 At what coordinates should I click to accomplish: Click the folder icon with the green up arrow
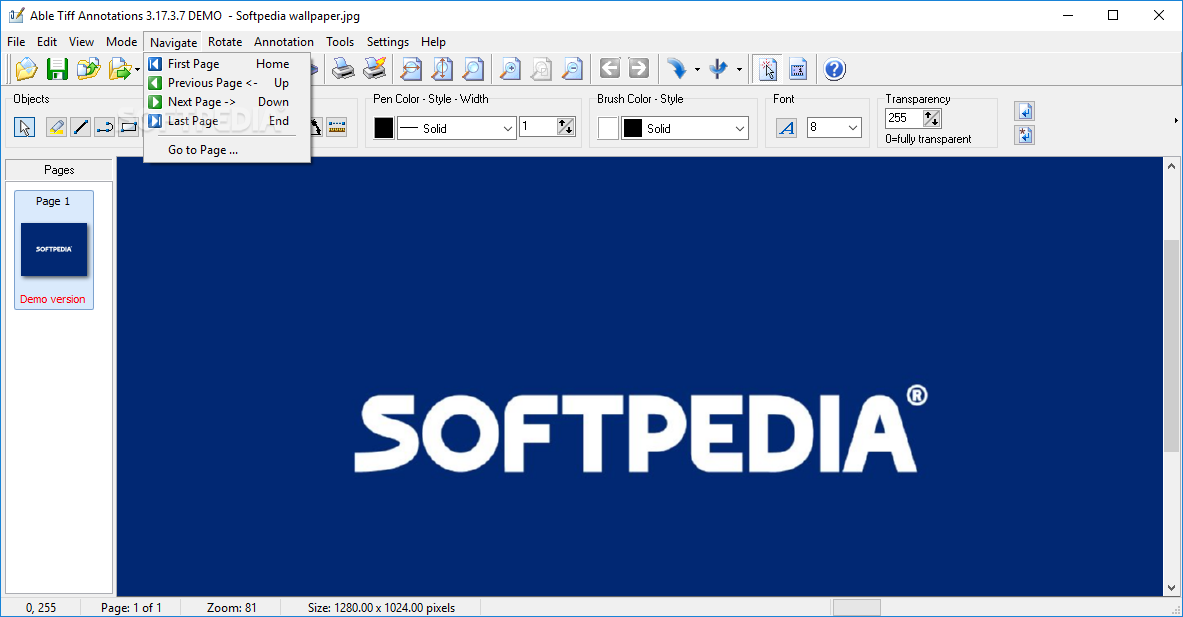pyautogui.click(x=88, y=69)
